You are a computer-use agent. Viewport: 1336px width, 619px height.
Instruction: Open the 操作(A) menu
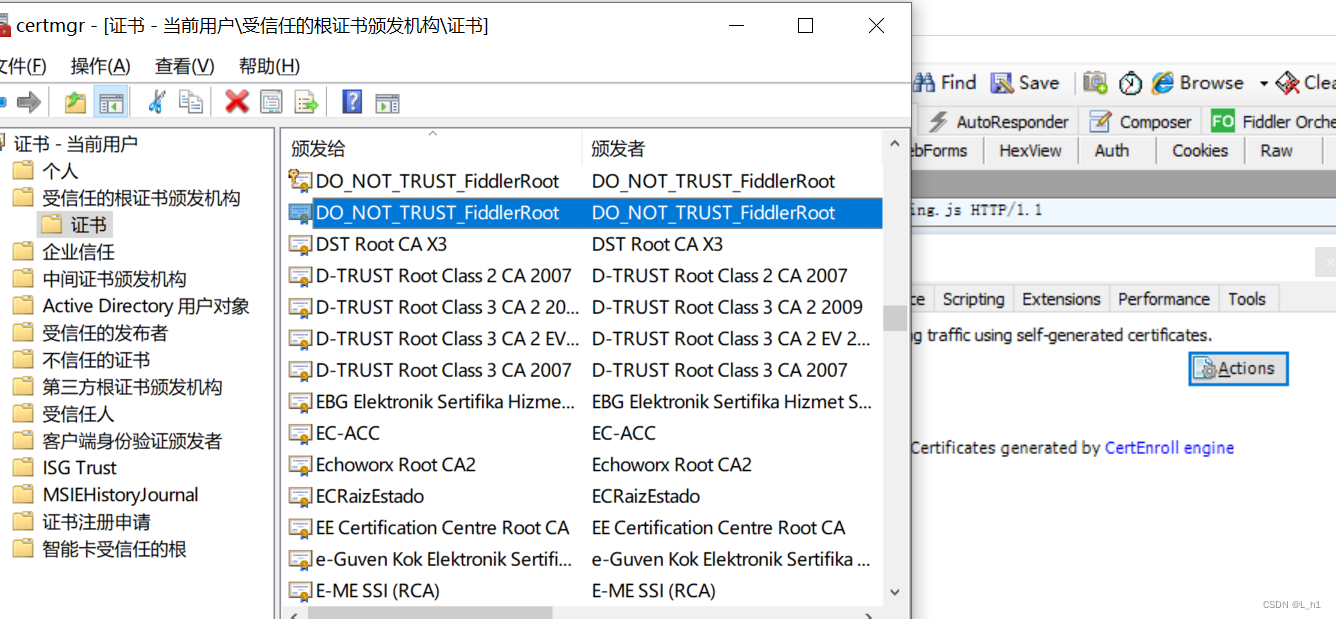tap(100, 66)
